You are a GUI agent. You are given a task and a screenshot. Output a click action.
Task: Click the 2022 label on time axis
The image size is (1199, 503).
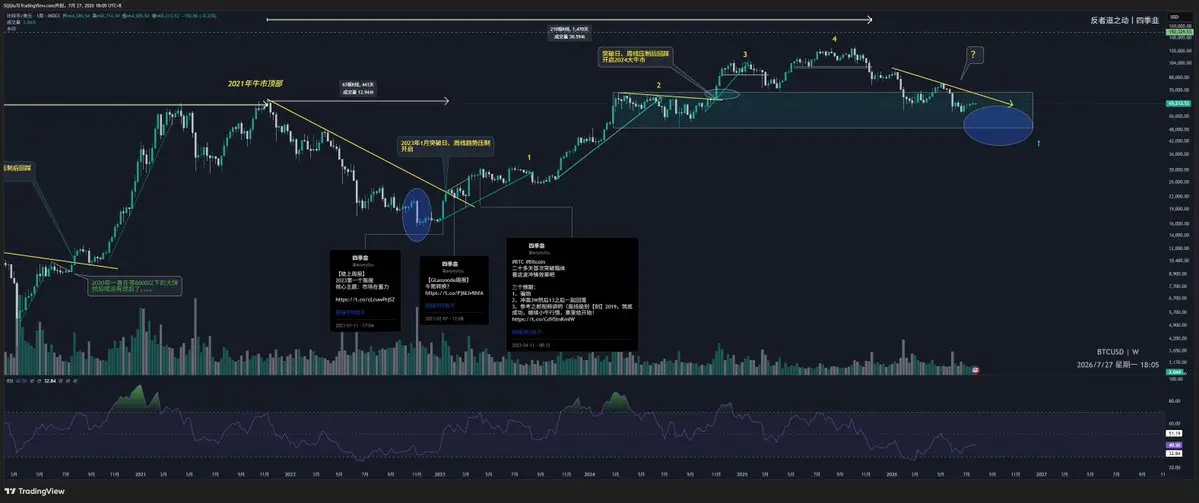coord(290,474)
